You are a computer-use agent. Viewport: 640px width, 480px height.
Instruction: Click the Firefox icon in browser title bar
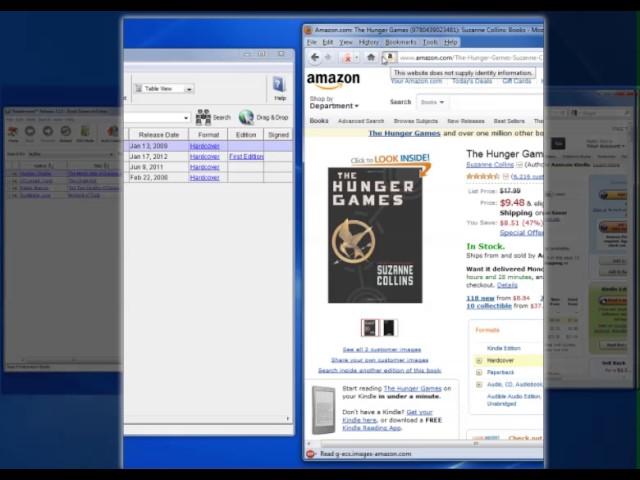click(x=309, y=30)
